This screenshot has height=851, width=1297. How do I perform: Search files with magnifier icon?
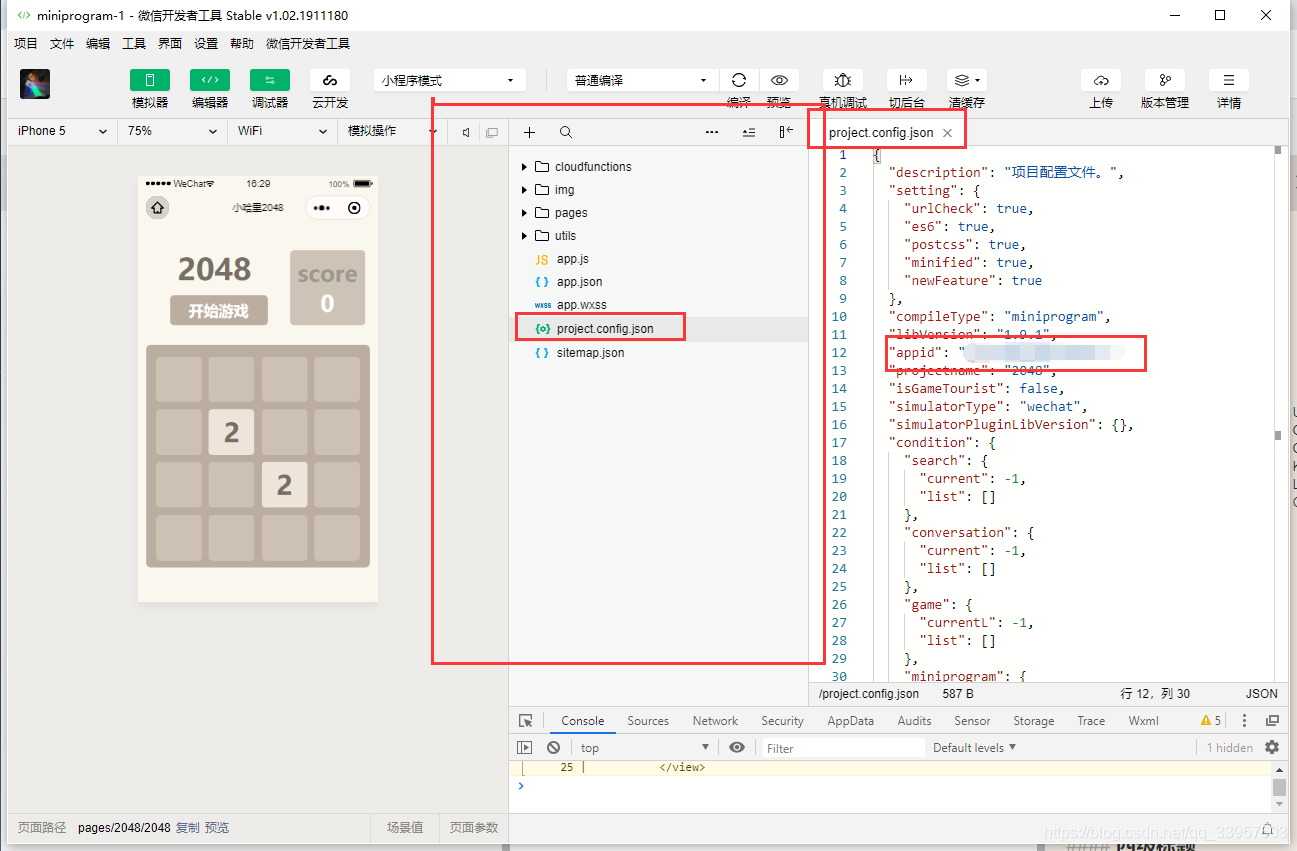[x=566, y=132]
